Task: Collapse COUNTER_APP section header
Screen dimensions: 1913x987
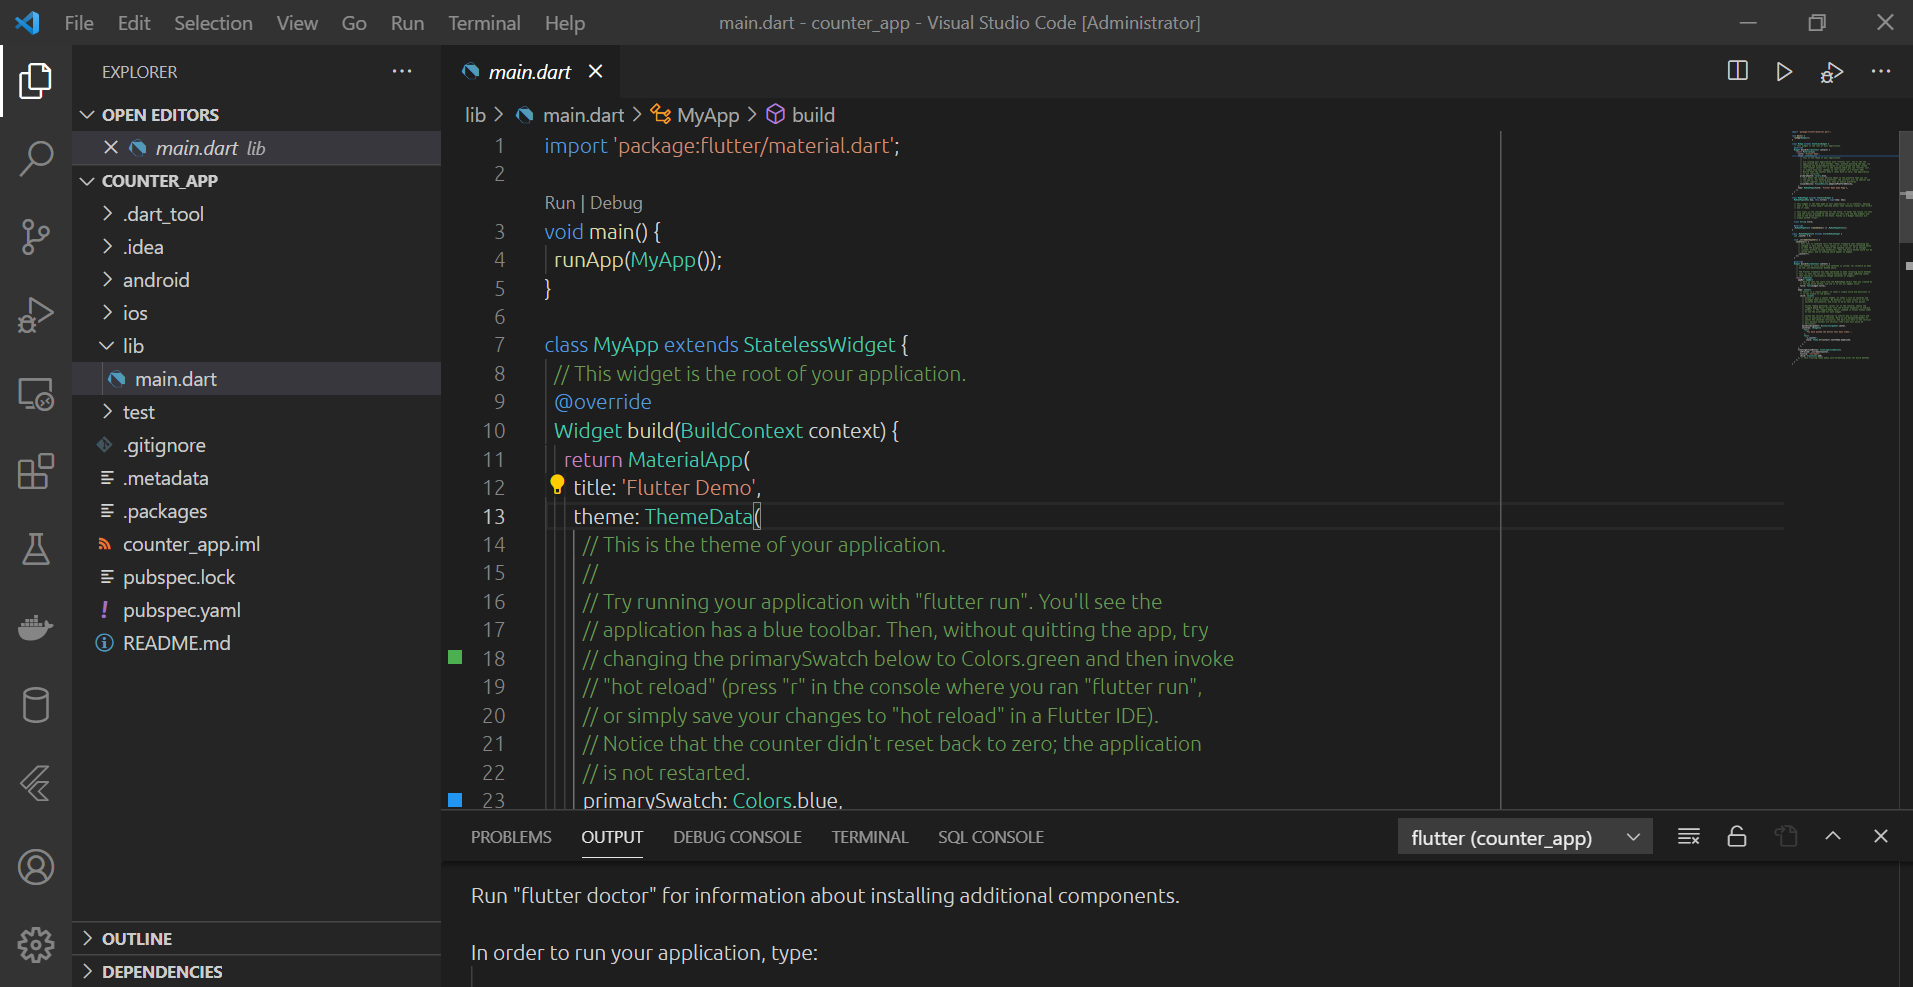Action: coord(257,181)
